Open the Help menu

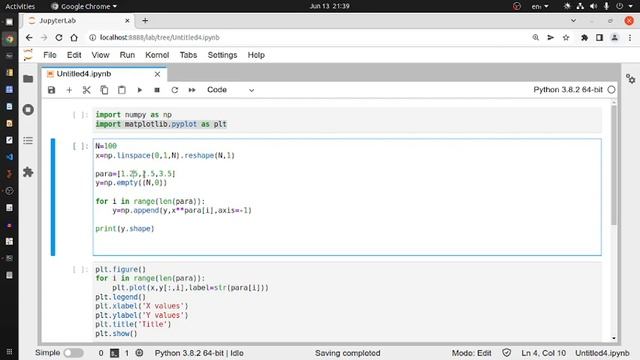tap(256, 55)
